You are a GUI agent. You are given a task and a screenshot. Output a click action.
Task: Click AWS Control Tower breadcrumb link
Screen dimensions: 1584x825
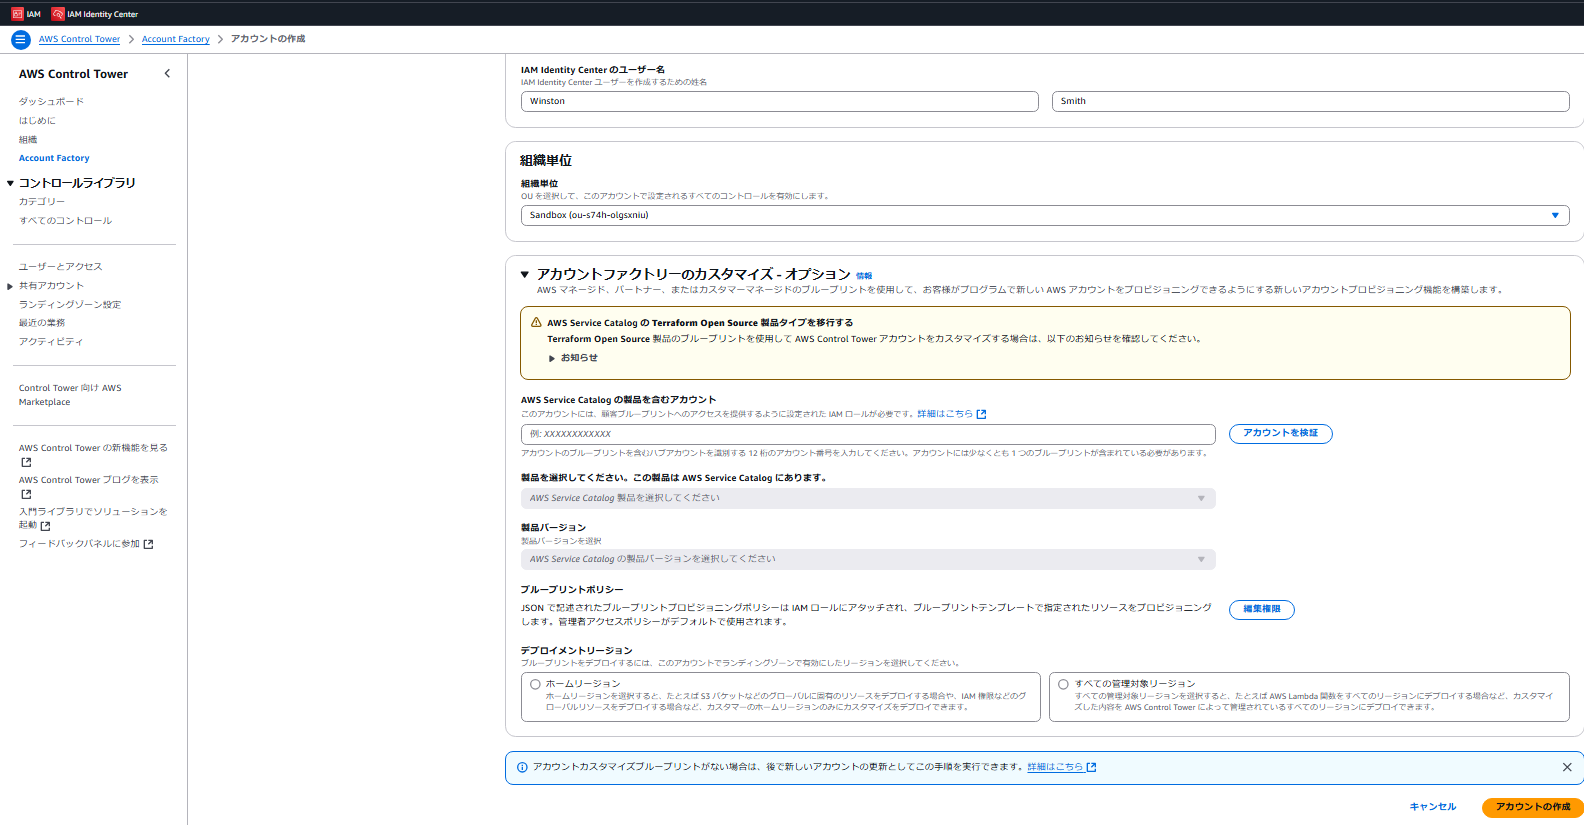point(79,39)
